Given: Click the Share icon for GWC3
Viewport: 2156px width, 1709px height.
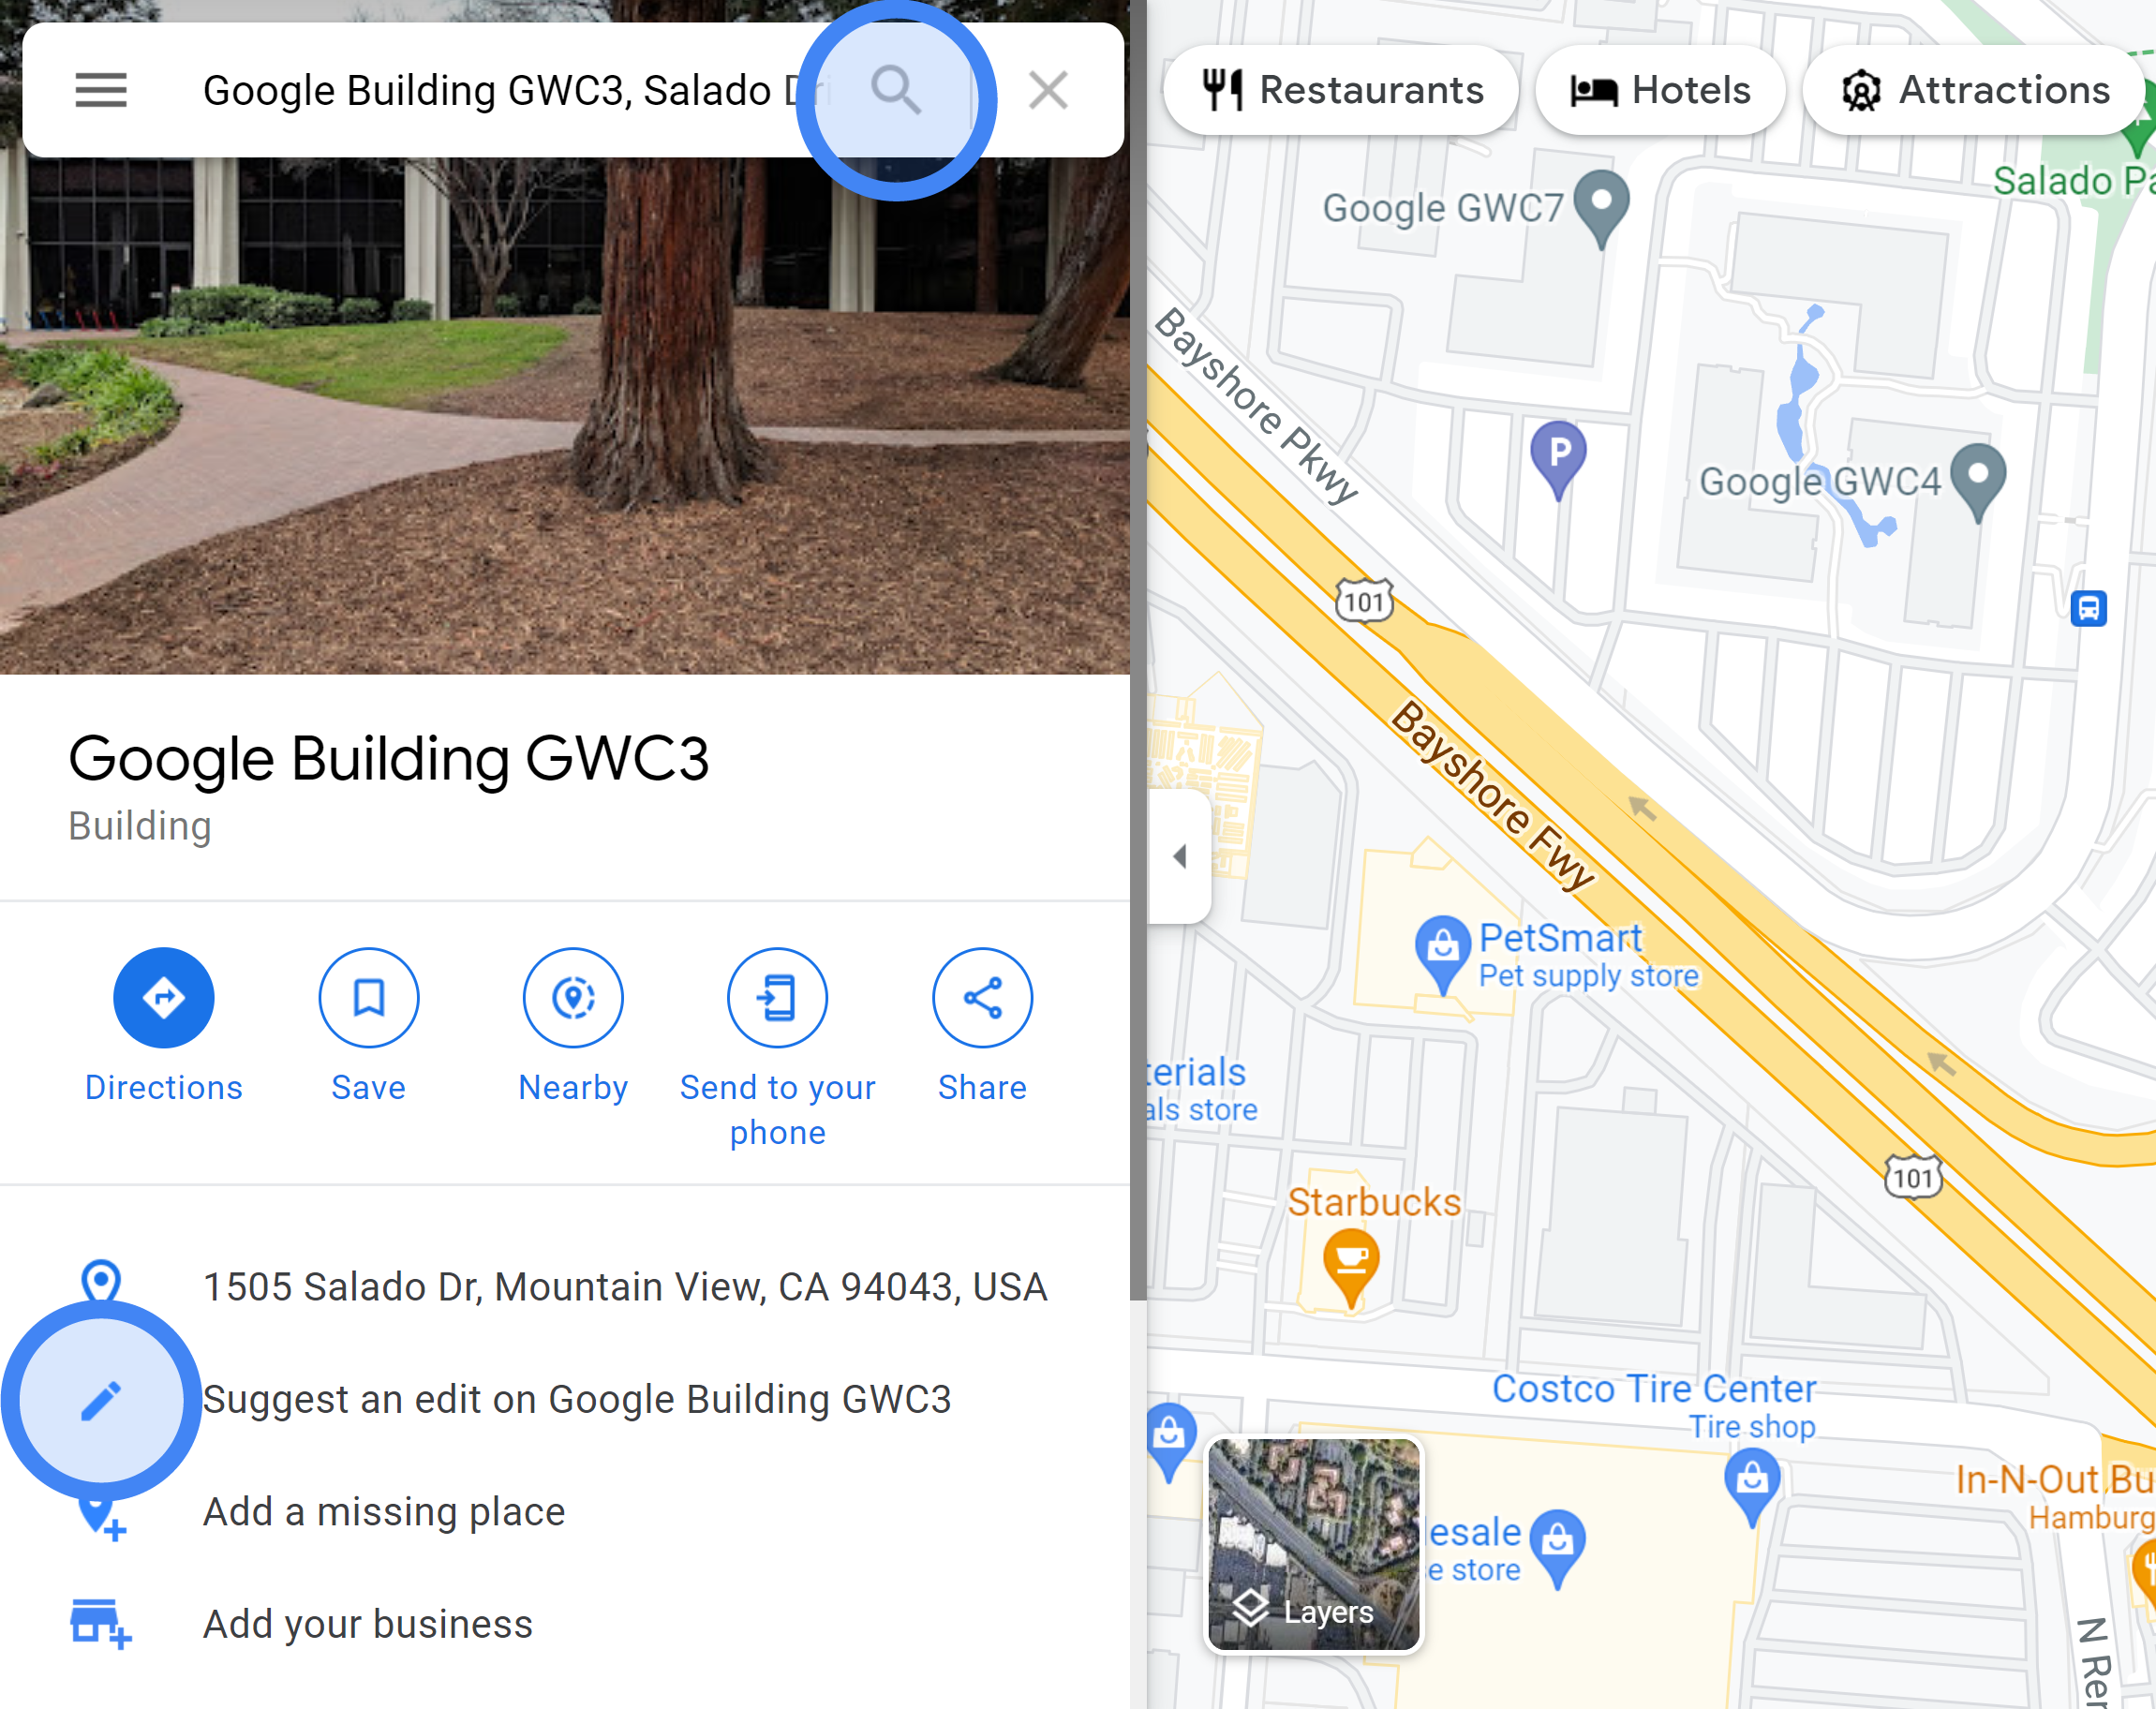Looking at the screenshot, I should (982, 999).
